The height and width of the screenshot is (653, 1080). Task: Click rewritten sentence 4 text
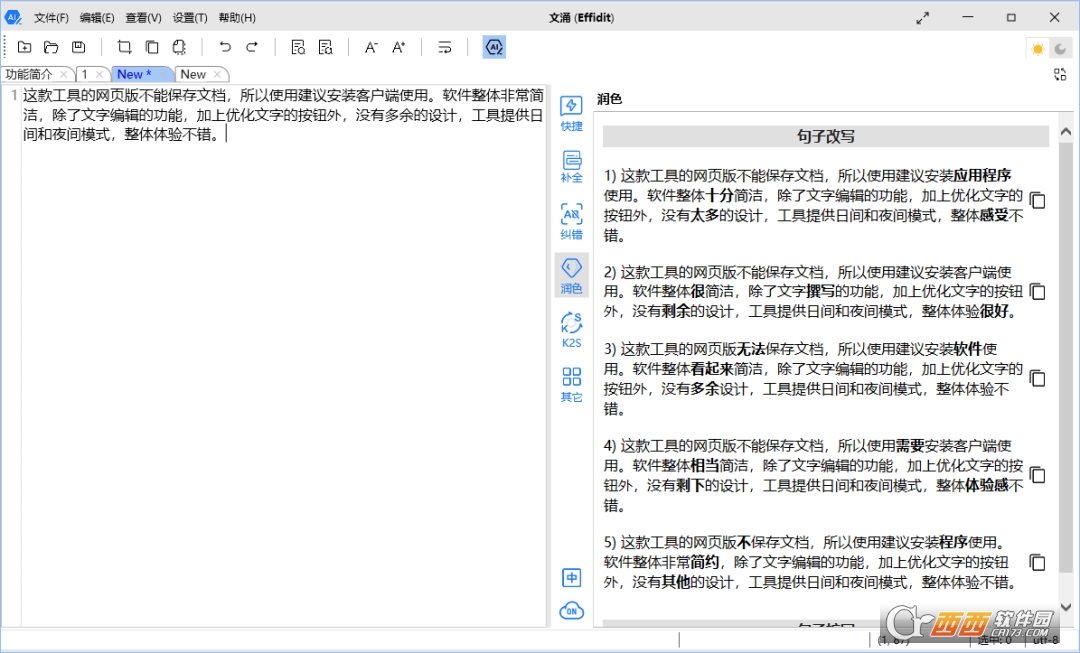tap(813, 475)
